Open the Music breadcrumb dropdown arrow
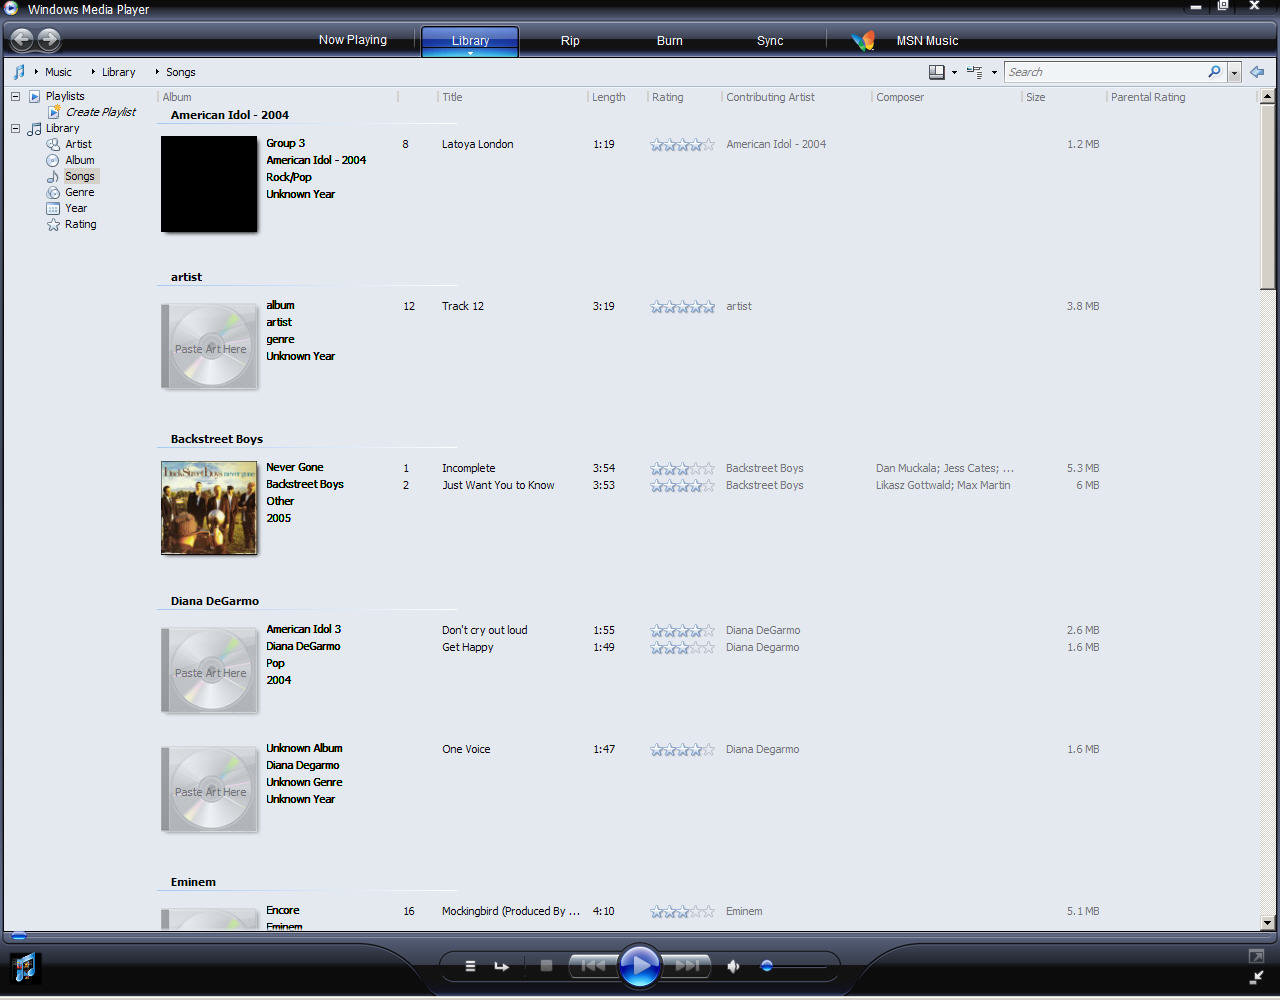 36,72
